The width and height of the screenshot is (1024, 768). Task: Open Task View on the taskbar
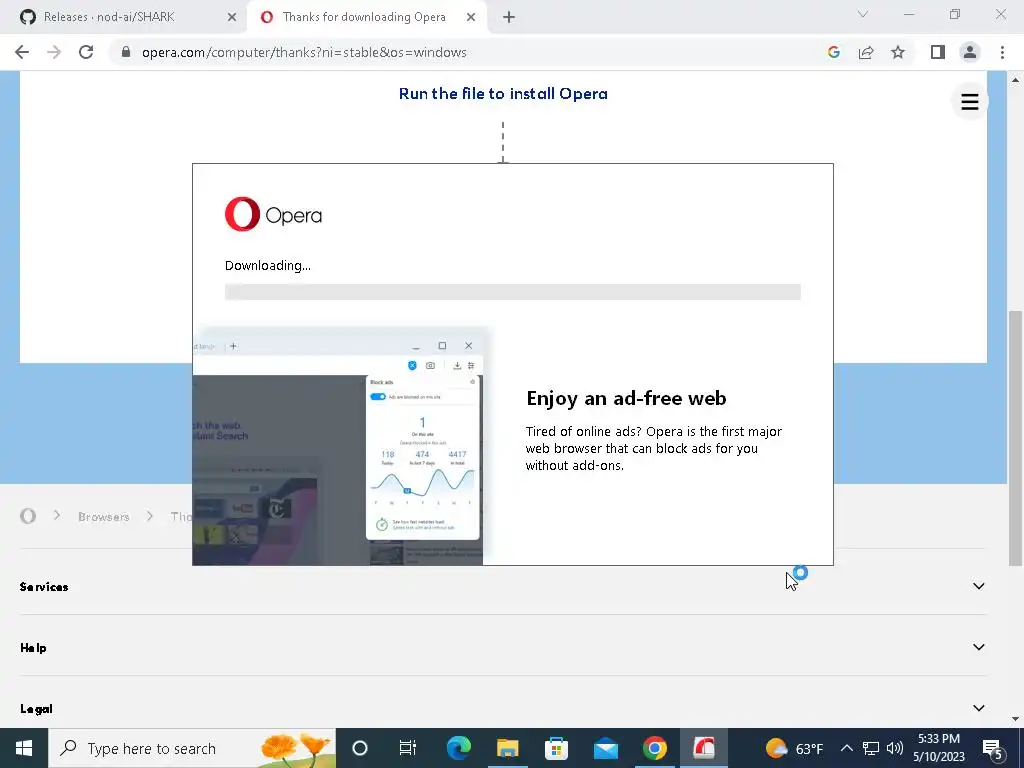coord(408,748)
